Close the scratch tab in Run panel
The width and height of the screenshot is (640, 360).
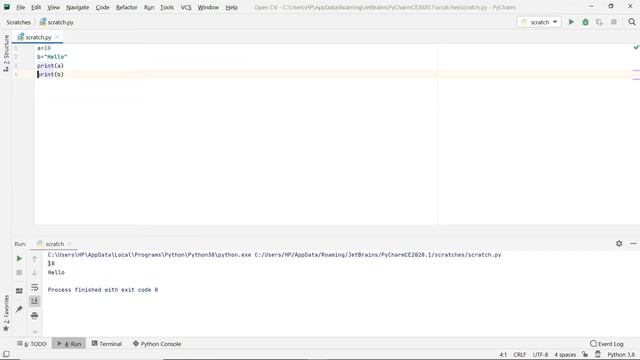(70, 244)
